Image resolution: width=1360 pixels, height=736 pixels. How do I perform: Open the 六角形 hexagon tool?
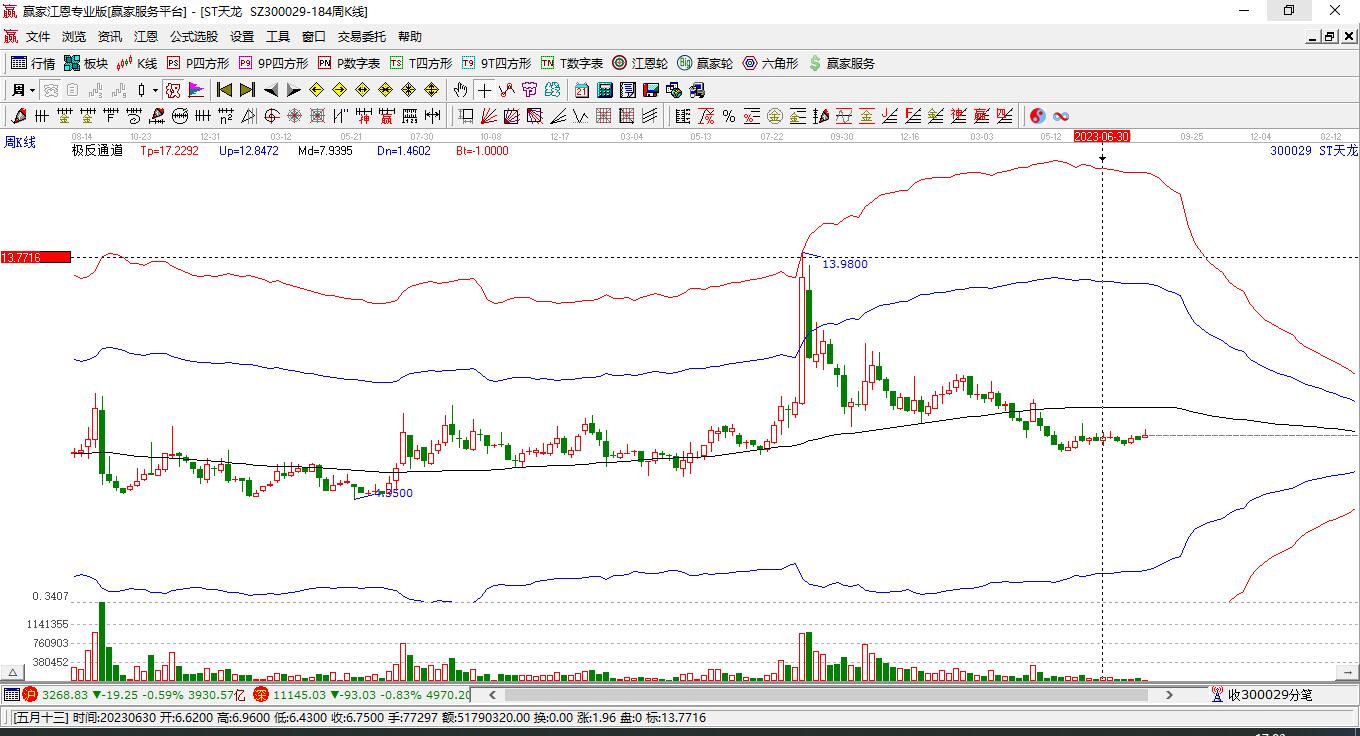[770, 63]
